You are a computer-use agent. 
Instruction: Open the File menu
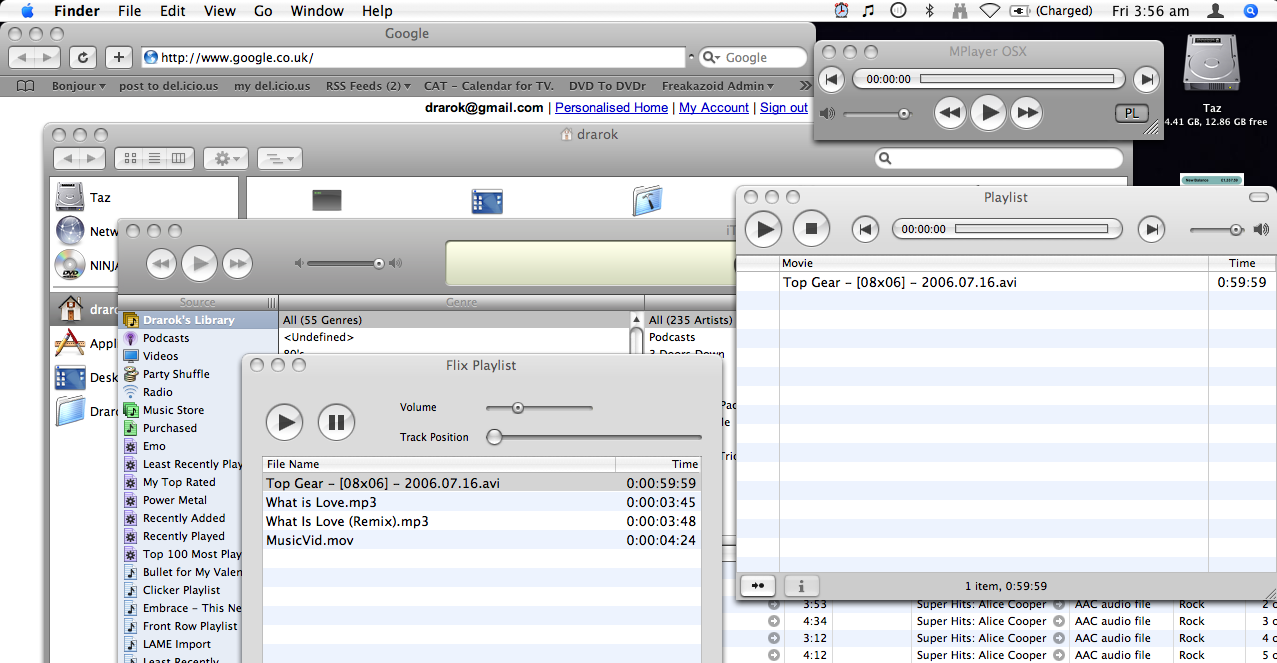click(129, 11)
